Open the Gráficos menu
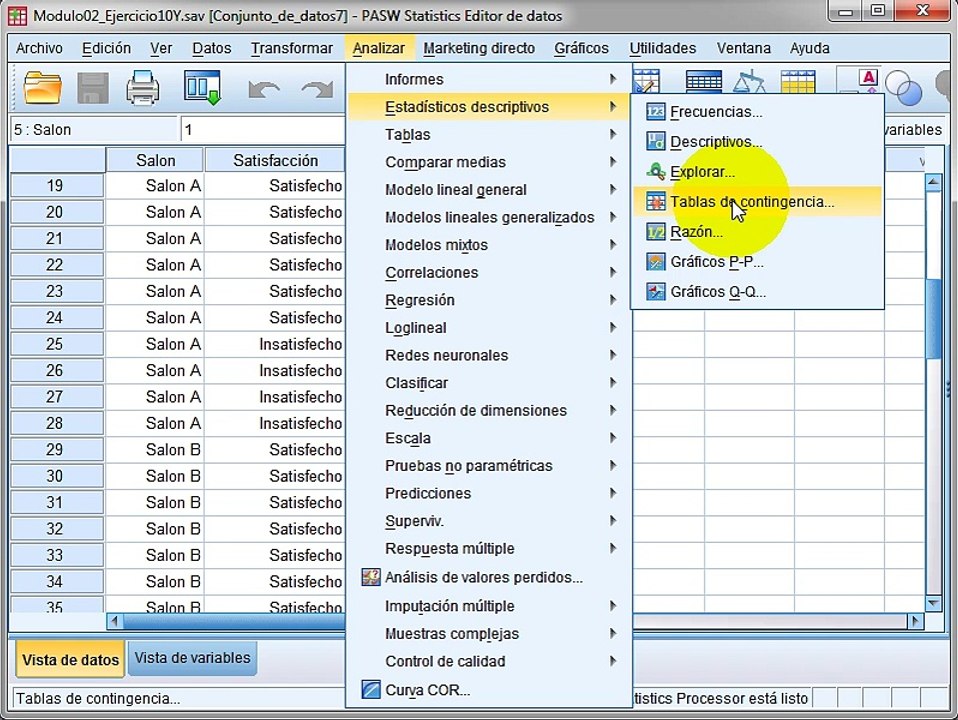 pos(581,48)
